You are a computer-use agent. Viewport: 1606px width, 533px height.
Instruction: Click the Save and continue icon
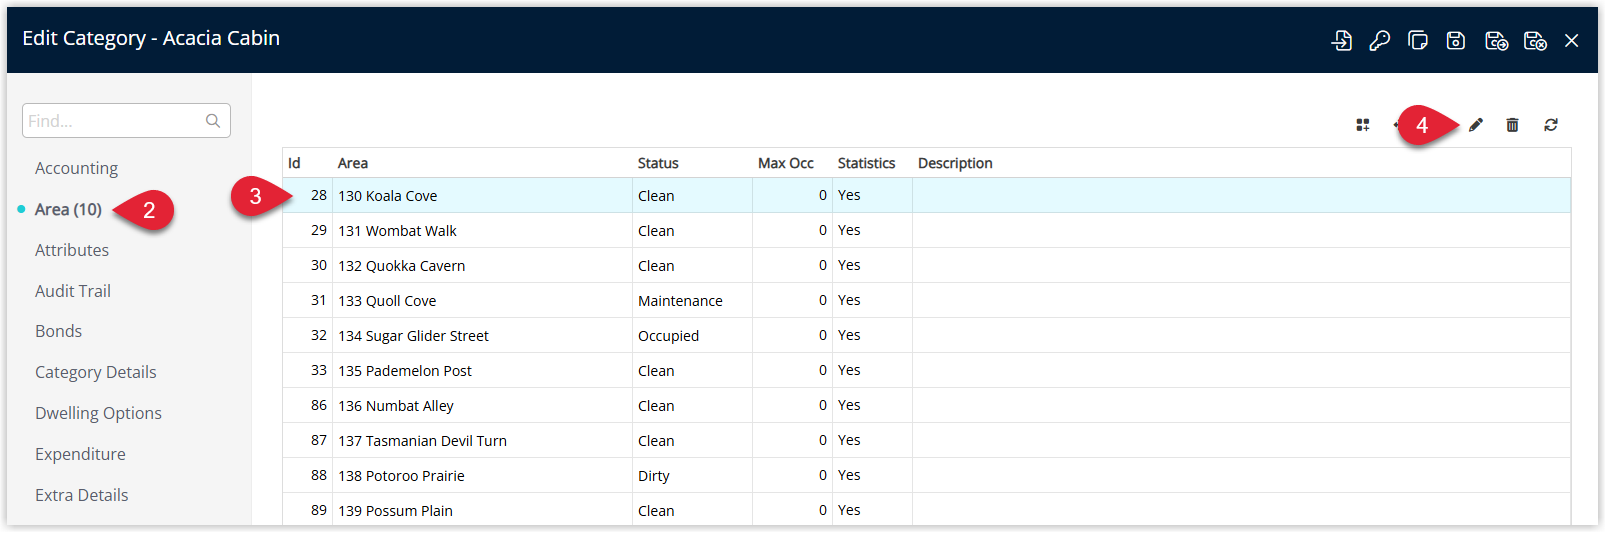coord(1496,40)
